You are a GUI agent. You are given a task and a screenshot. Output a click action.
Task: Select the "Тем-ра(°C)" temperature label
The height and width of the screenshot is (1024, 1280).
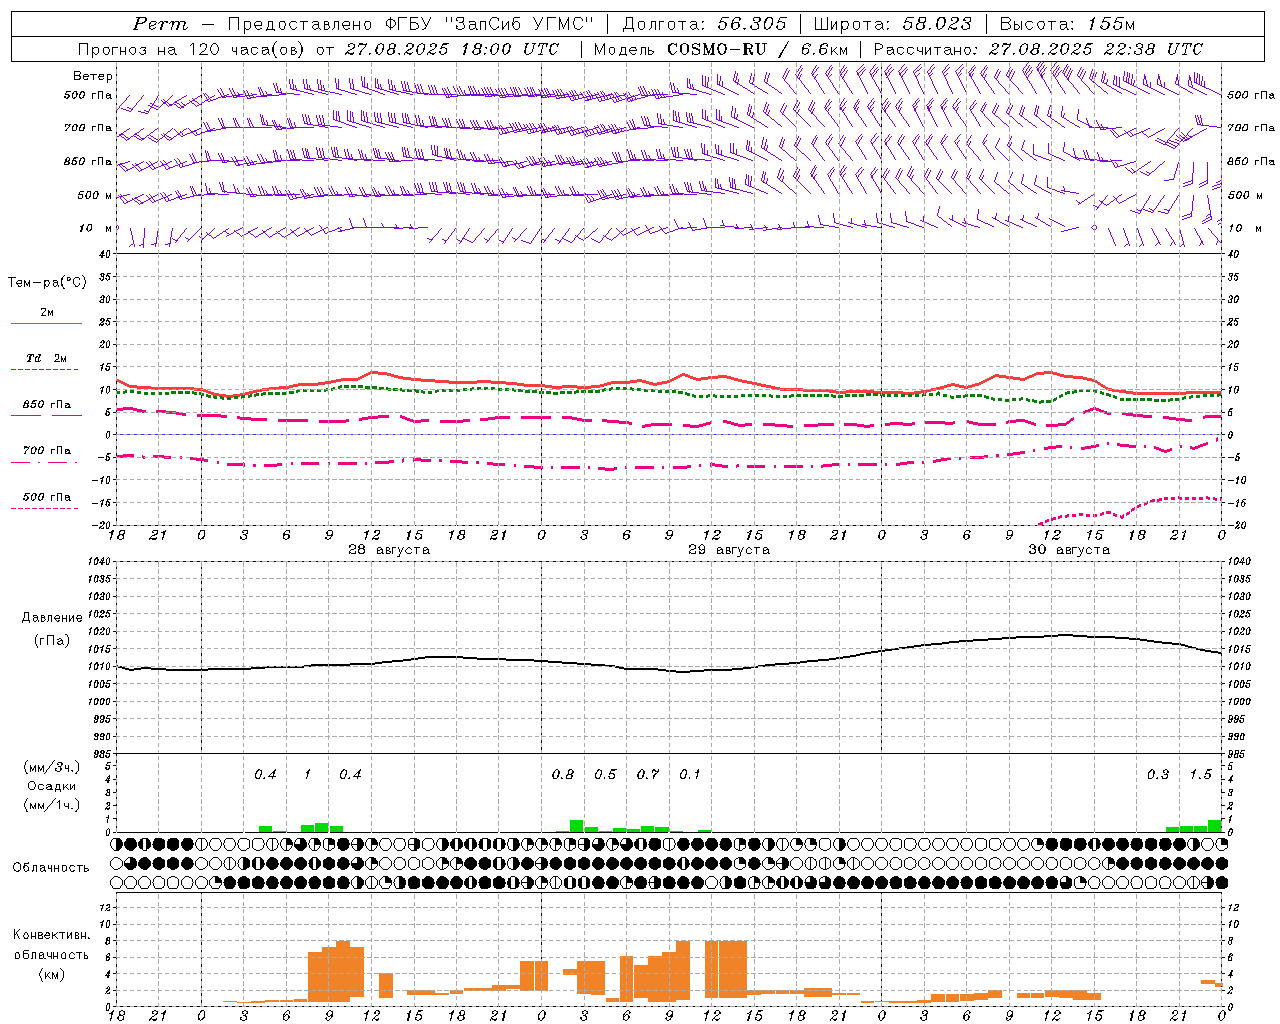click(47, 283)
